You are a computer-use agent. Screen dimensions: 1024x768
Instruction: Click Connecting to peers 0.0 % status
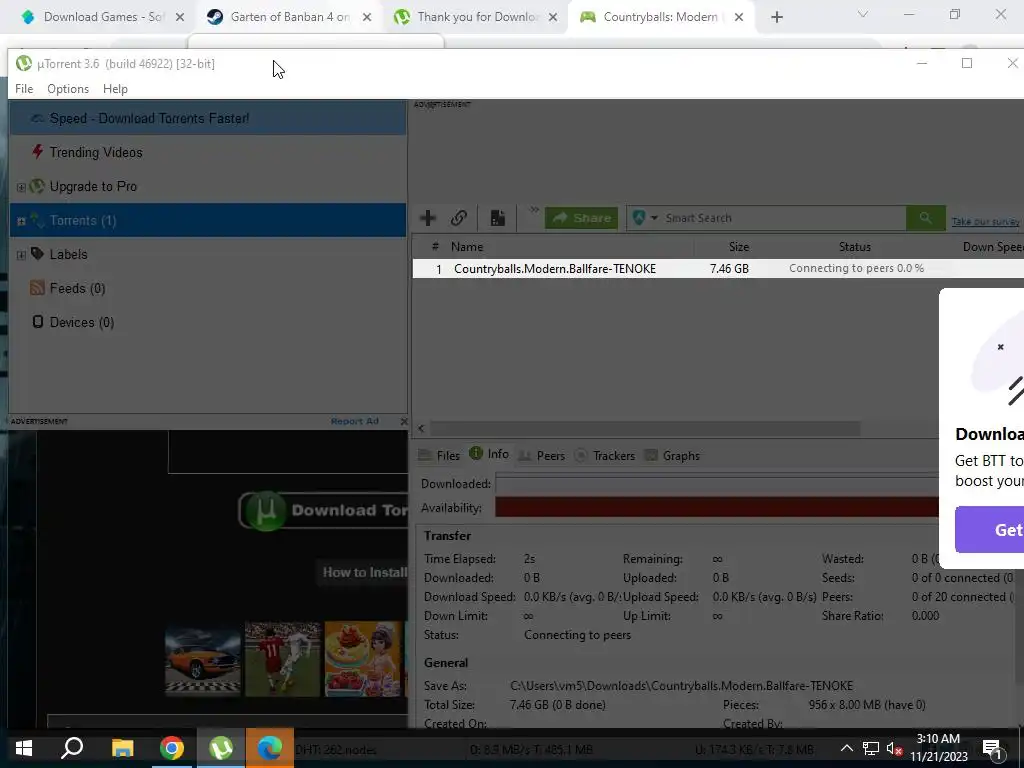pyautogui.click(x=856, y=268)
